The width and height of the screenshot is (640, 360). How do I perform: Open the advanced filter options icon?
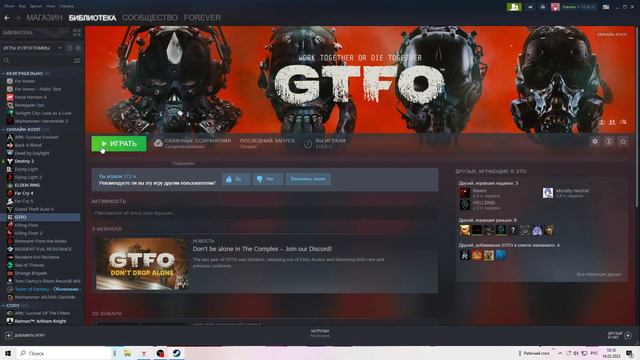point(77,61)
